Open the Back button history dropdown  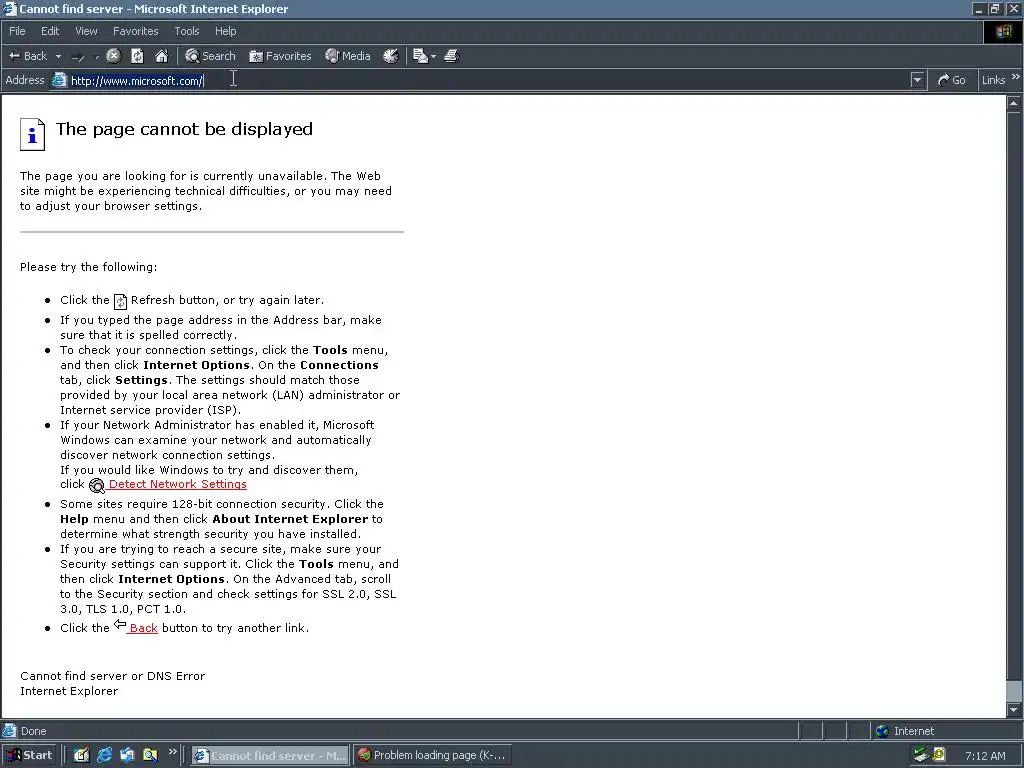(58, 57)
